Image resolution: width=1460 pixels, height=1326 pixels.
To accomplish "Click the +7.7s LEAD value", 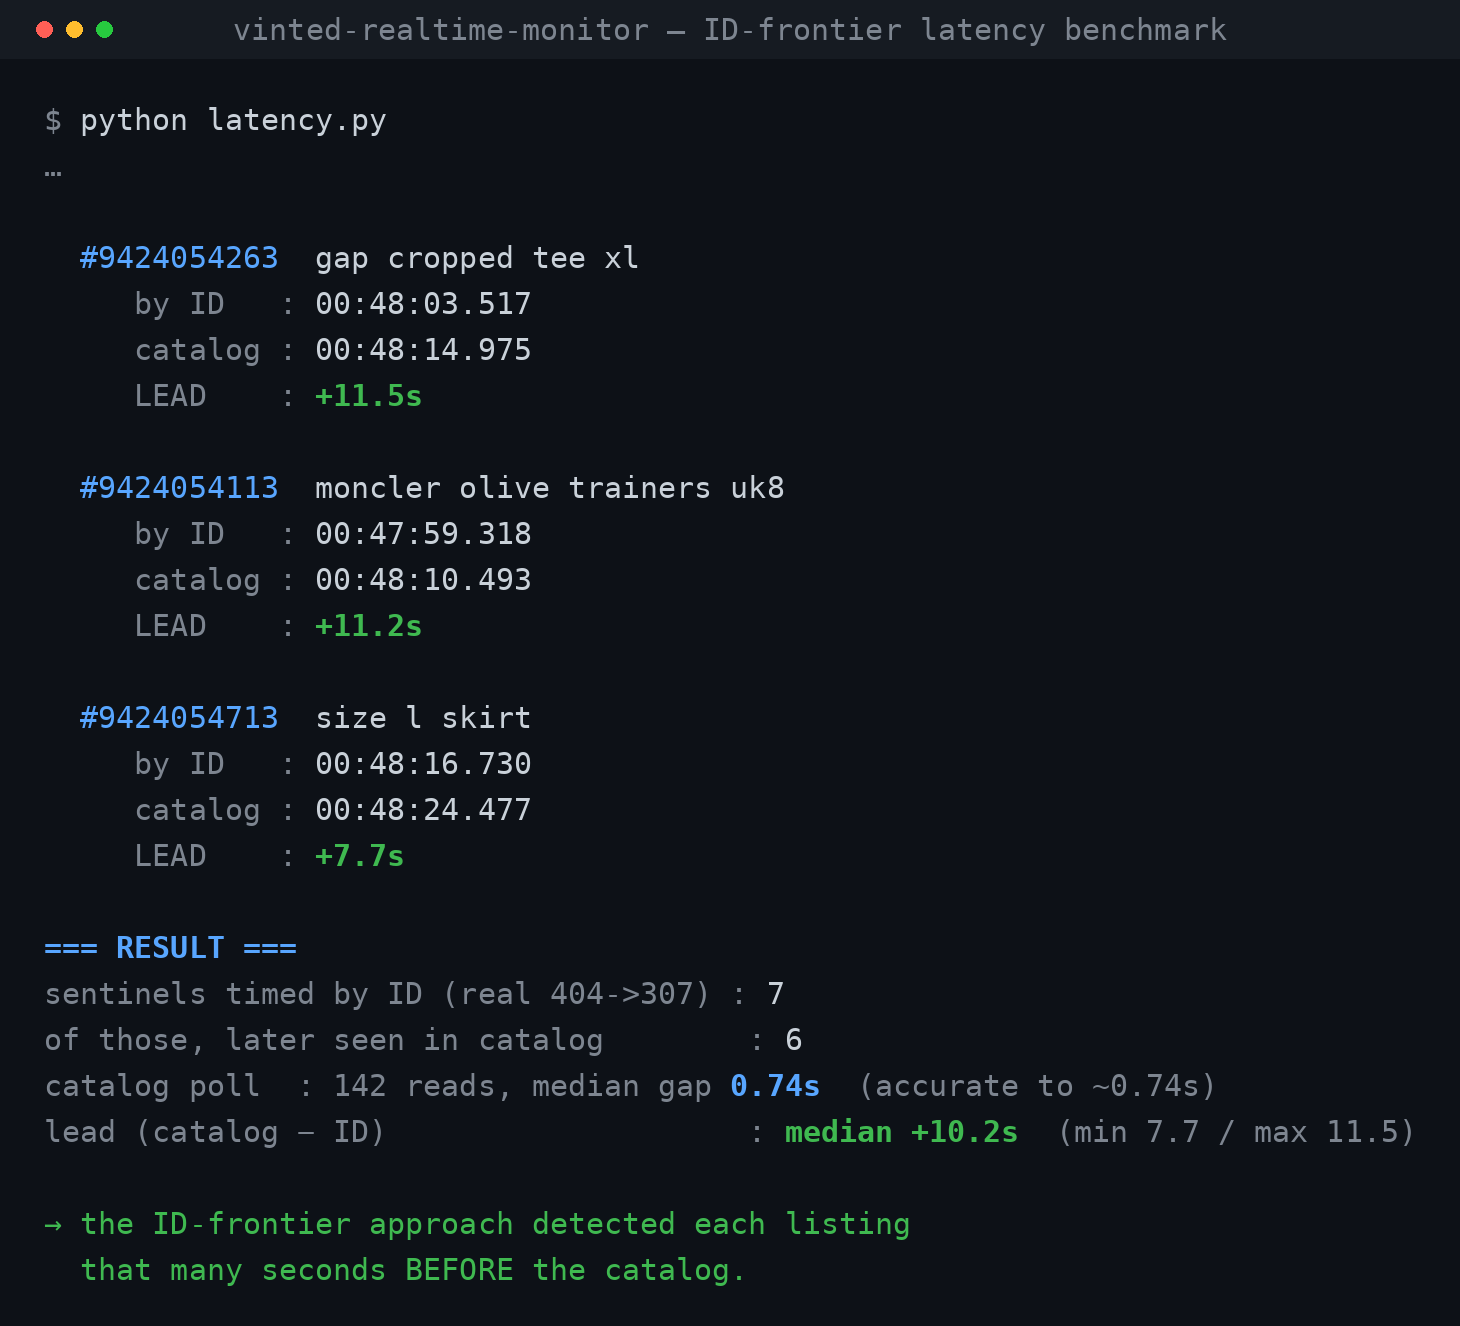I will (x=359, y=856).
